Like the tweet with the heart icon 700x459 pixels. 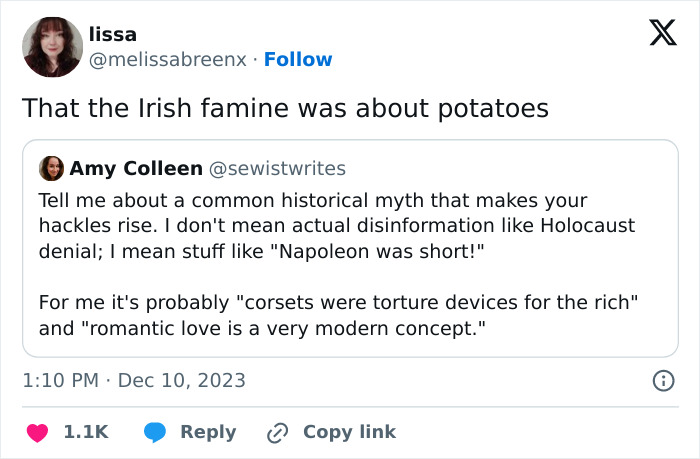37,432
